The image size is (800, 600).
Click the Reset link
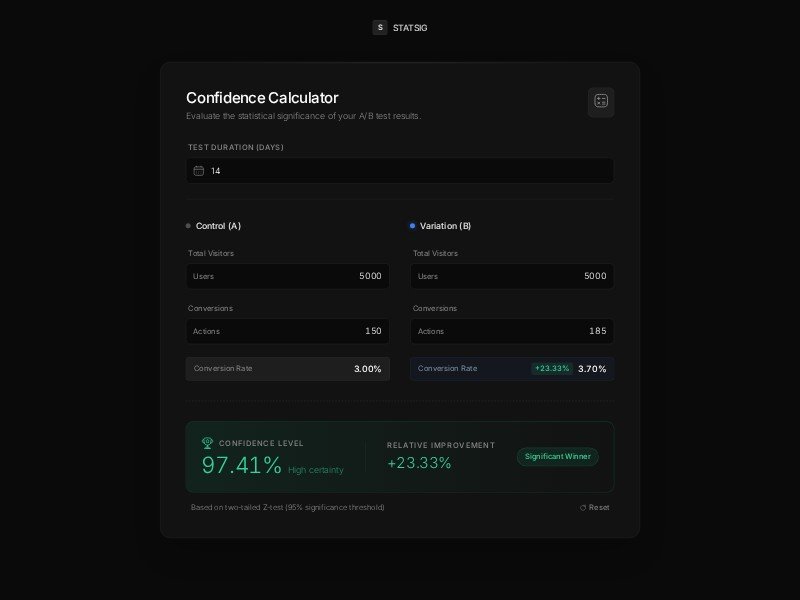(598, 508)
